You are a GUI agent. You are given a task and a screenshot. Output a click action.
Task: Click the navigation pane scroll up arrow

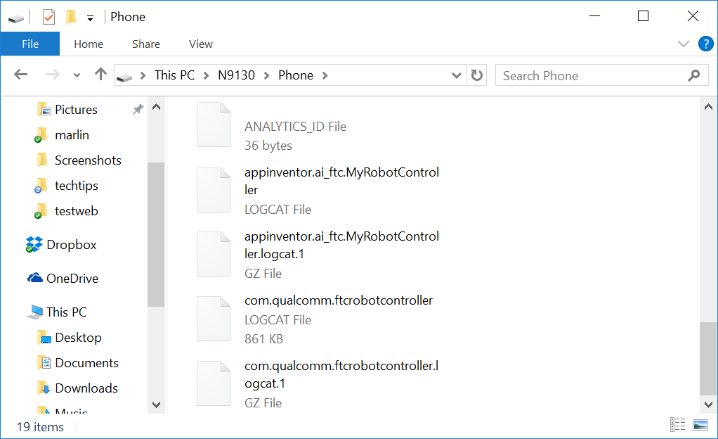pyautogui.click(x=156, y=107)
